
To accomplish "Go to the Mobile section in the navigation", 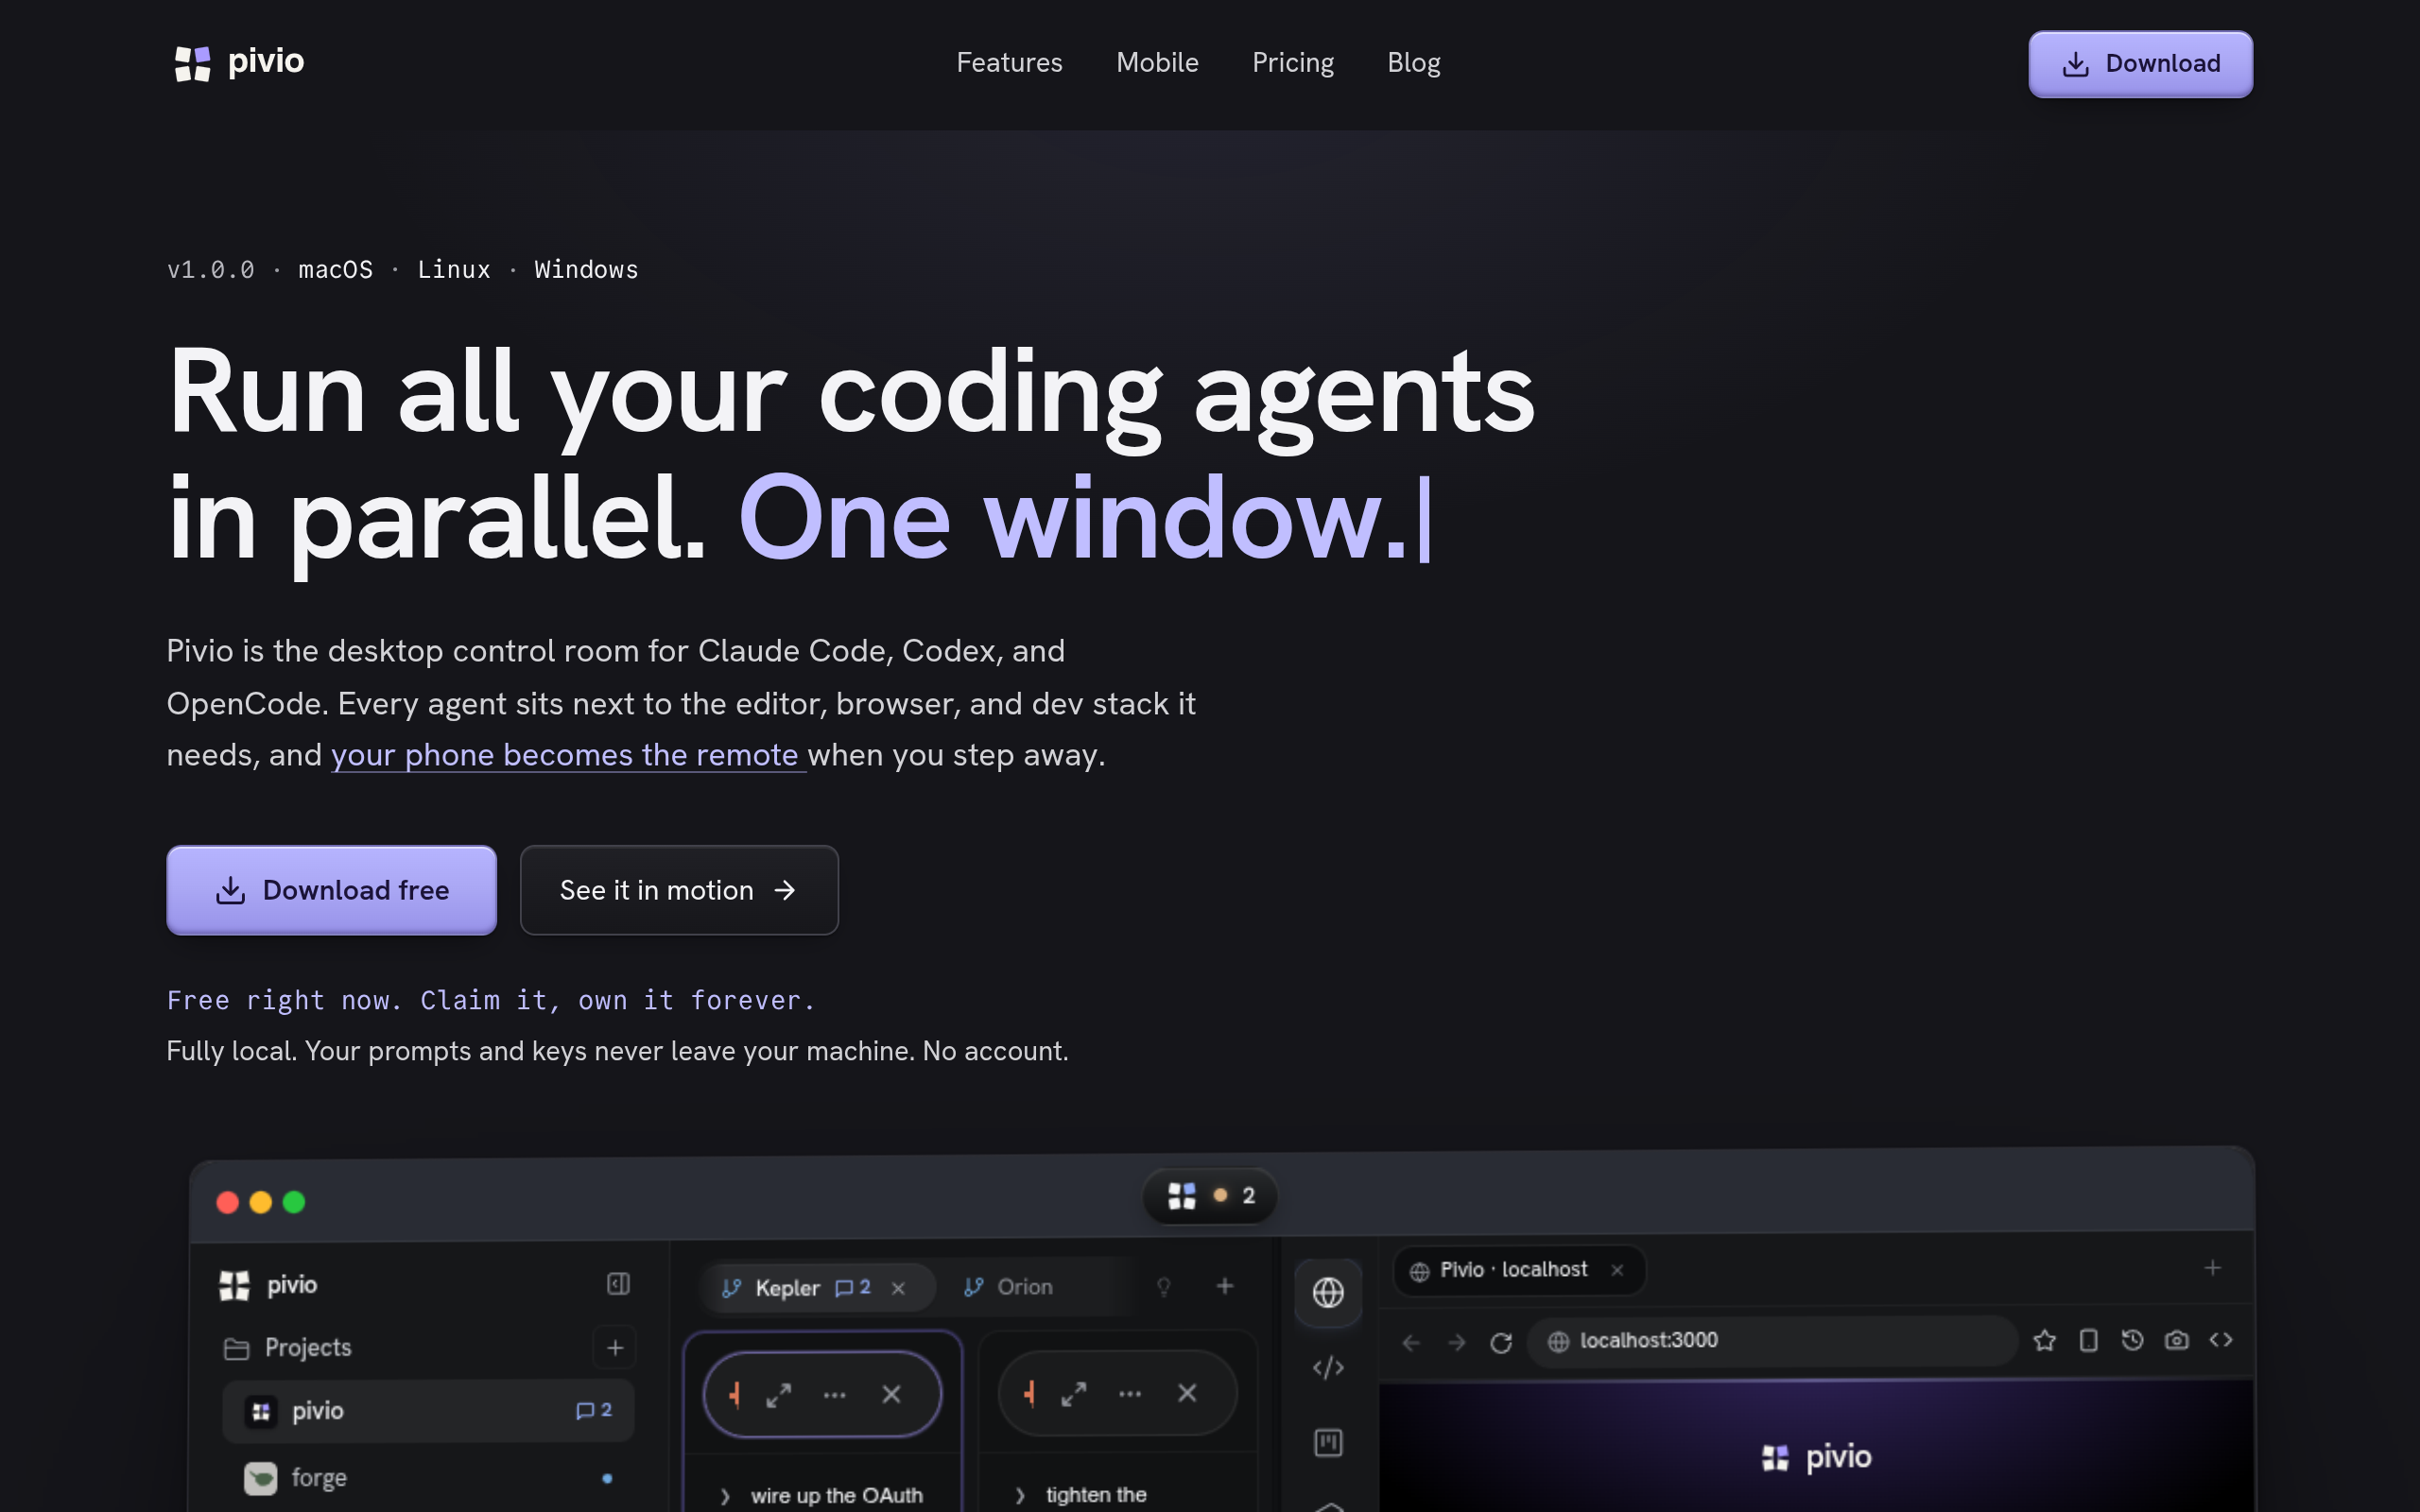I will [x=1157, y=62].
